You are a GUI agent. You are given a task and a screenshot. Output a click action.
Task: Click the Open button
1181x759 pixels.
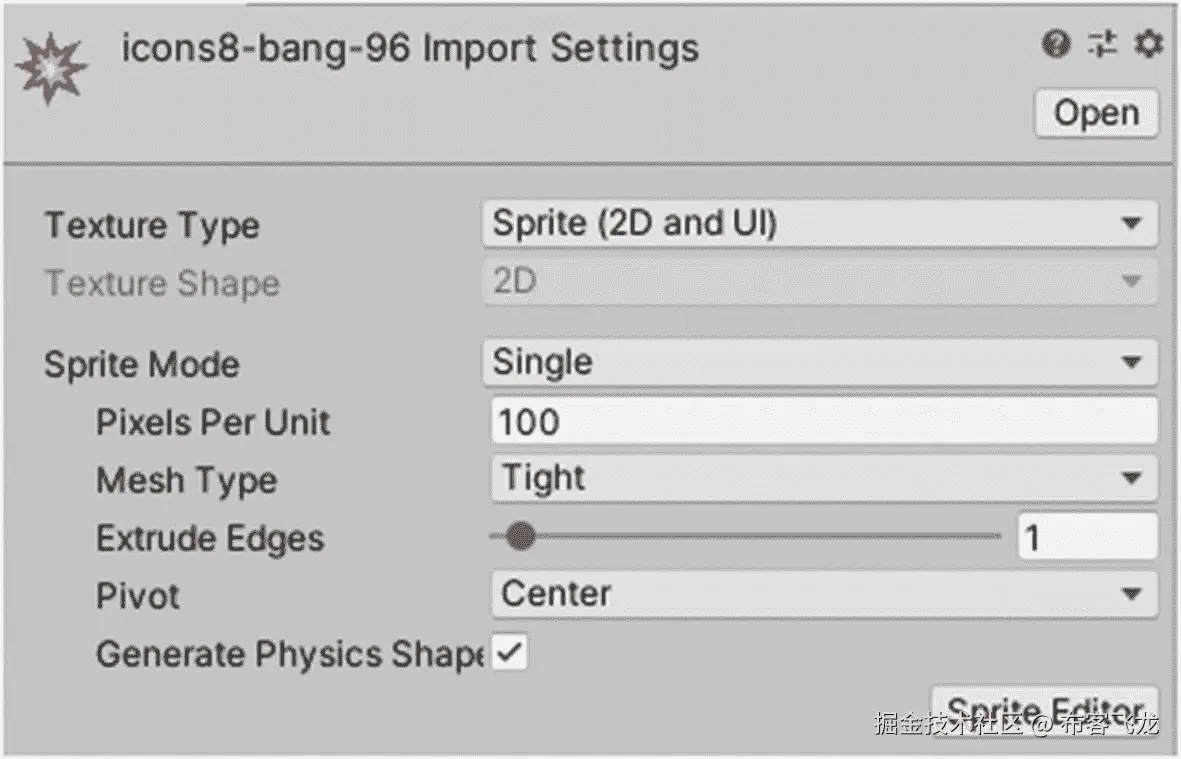(x=1096, y=113)
